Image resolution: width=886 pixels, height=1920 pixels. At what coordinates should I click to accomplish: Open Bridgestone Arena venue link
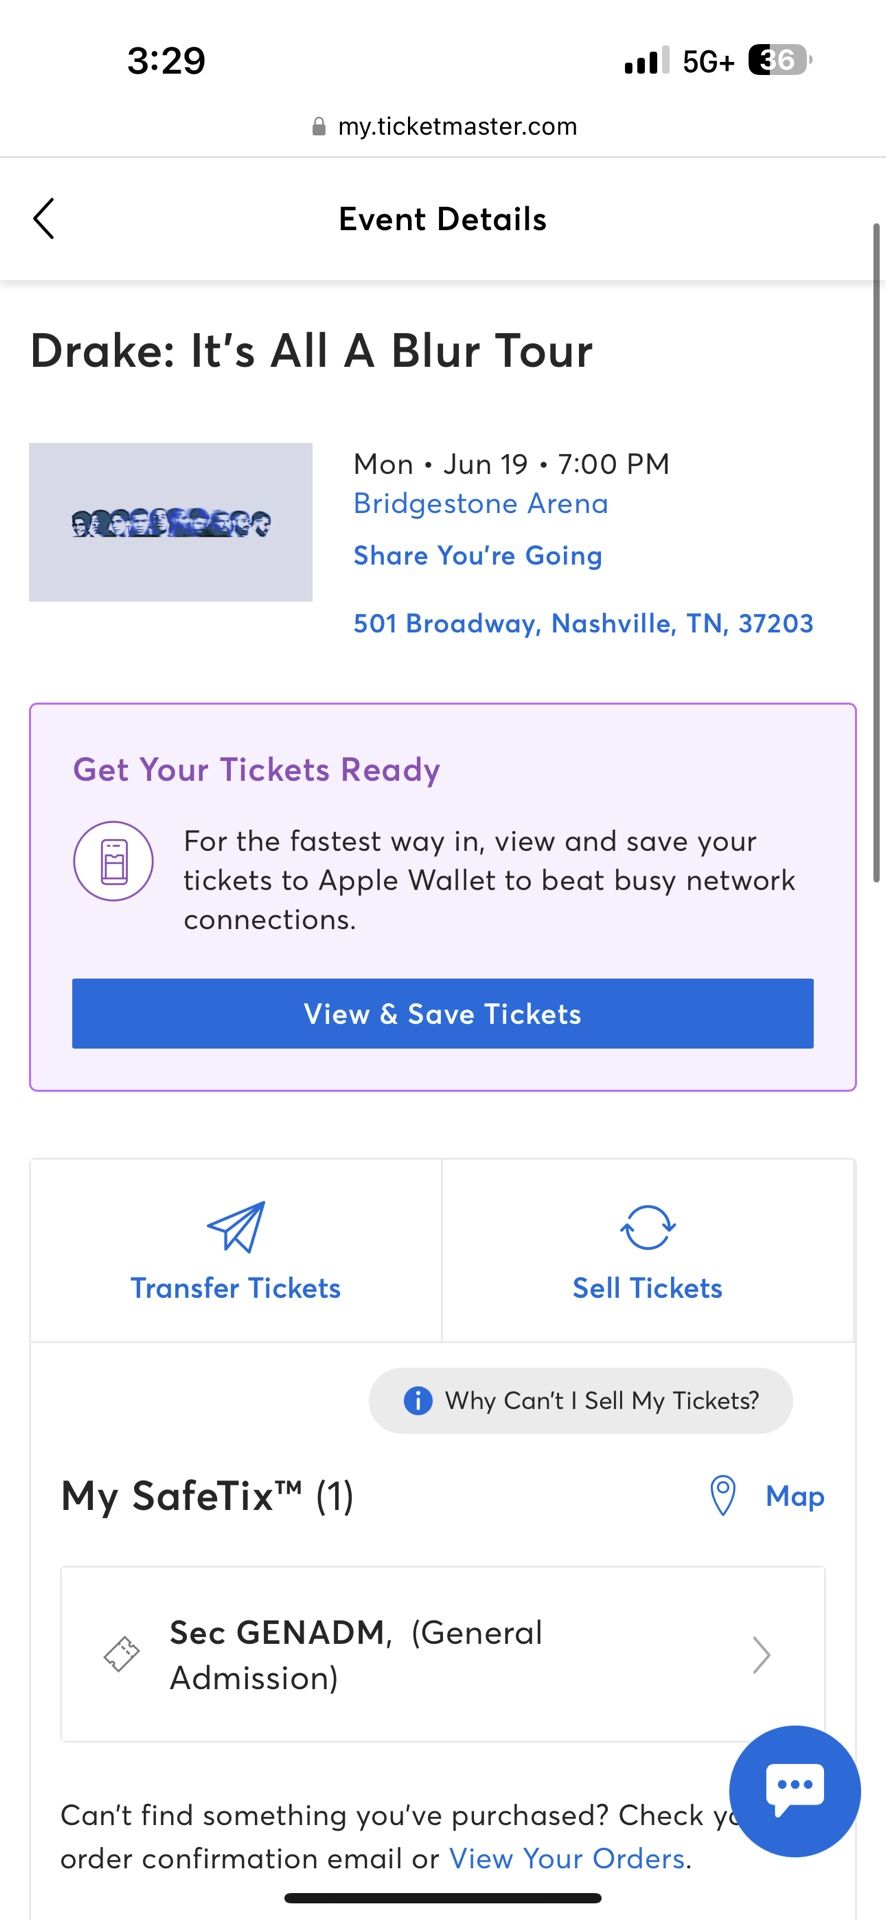click(x=481, y=503)
